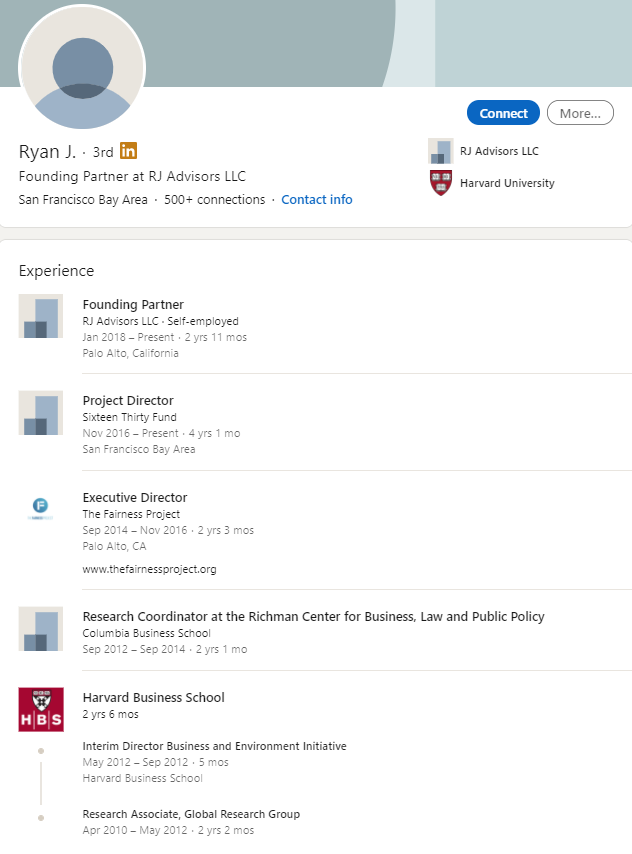Click Palo Alto, CA location text
This screenshot has width=632, height=854.
114,546
